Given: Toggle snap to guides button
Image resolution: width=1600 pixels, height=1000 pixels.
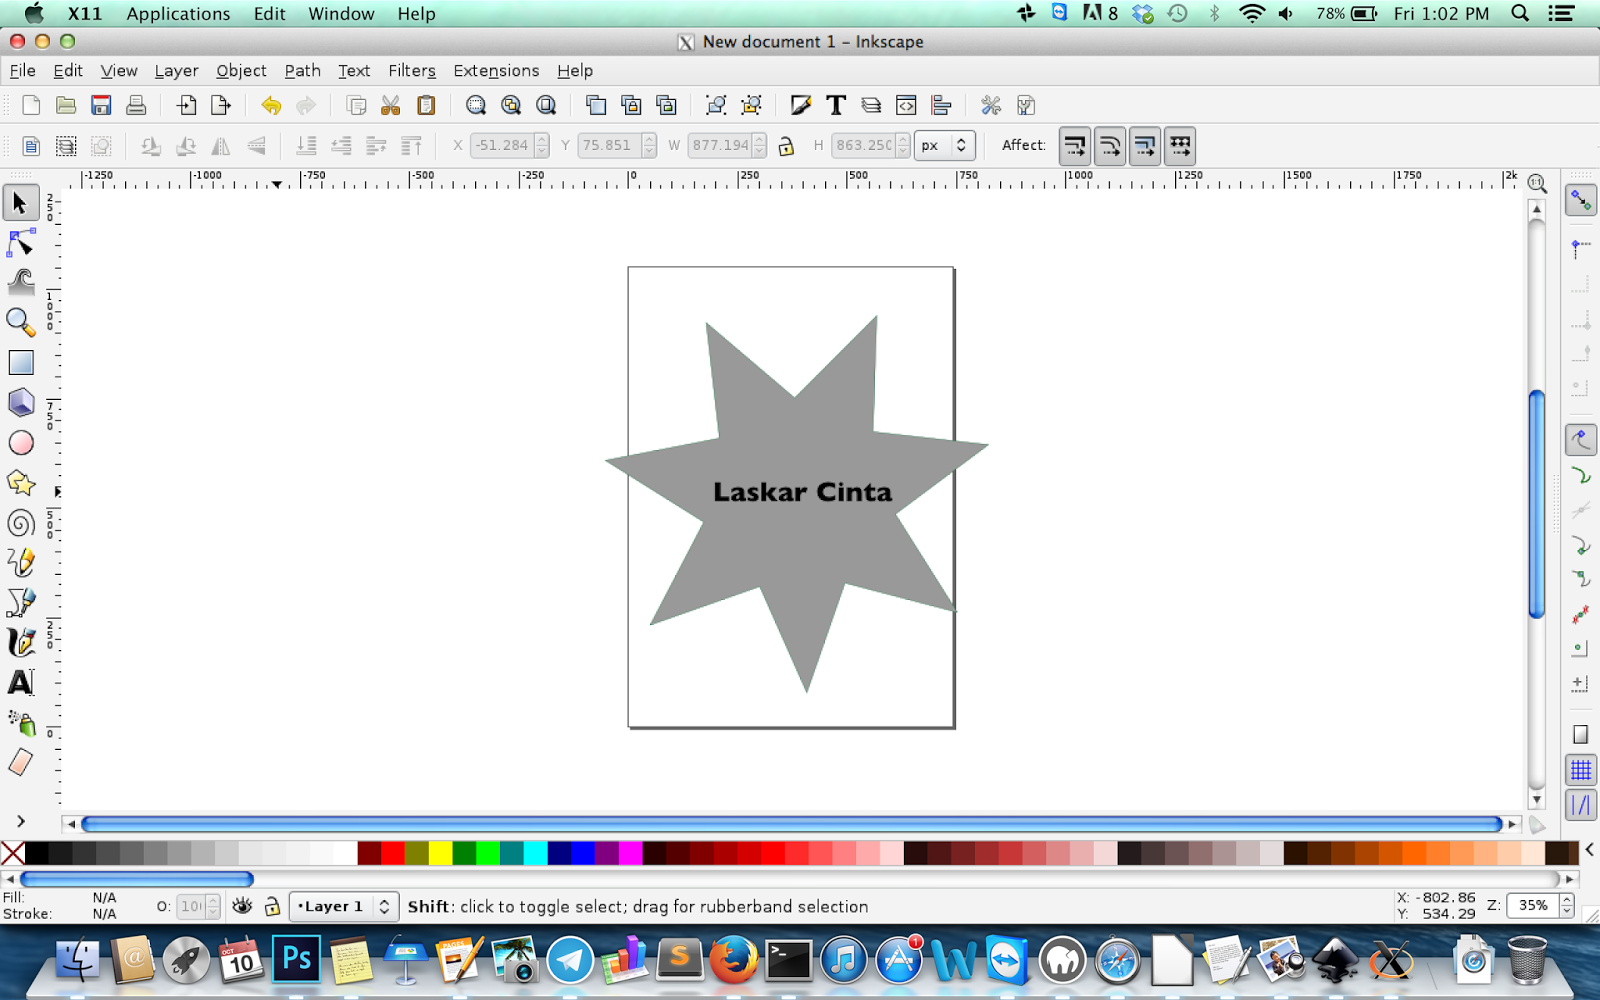Looking at the screenshot, I should 1581,805.
